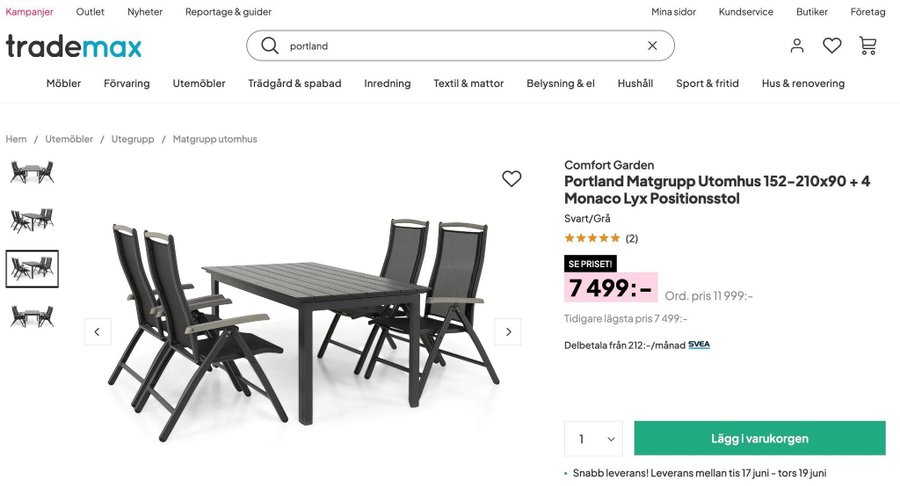Screen dimensions: 900x486
Task: Show the previous product image
Action: tap(98, 332)
